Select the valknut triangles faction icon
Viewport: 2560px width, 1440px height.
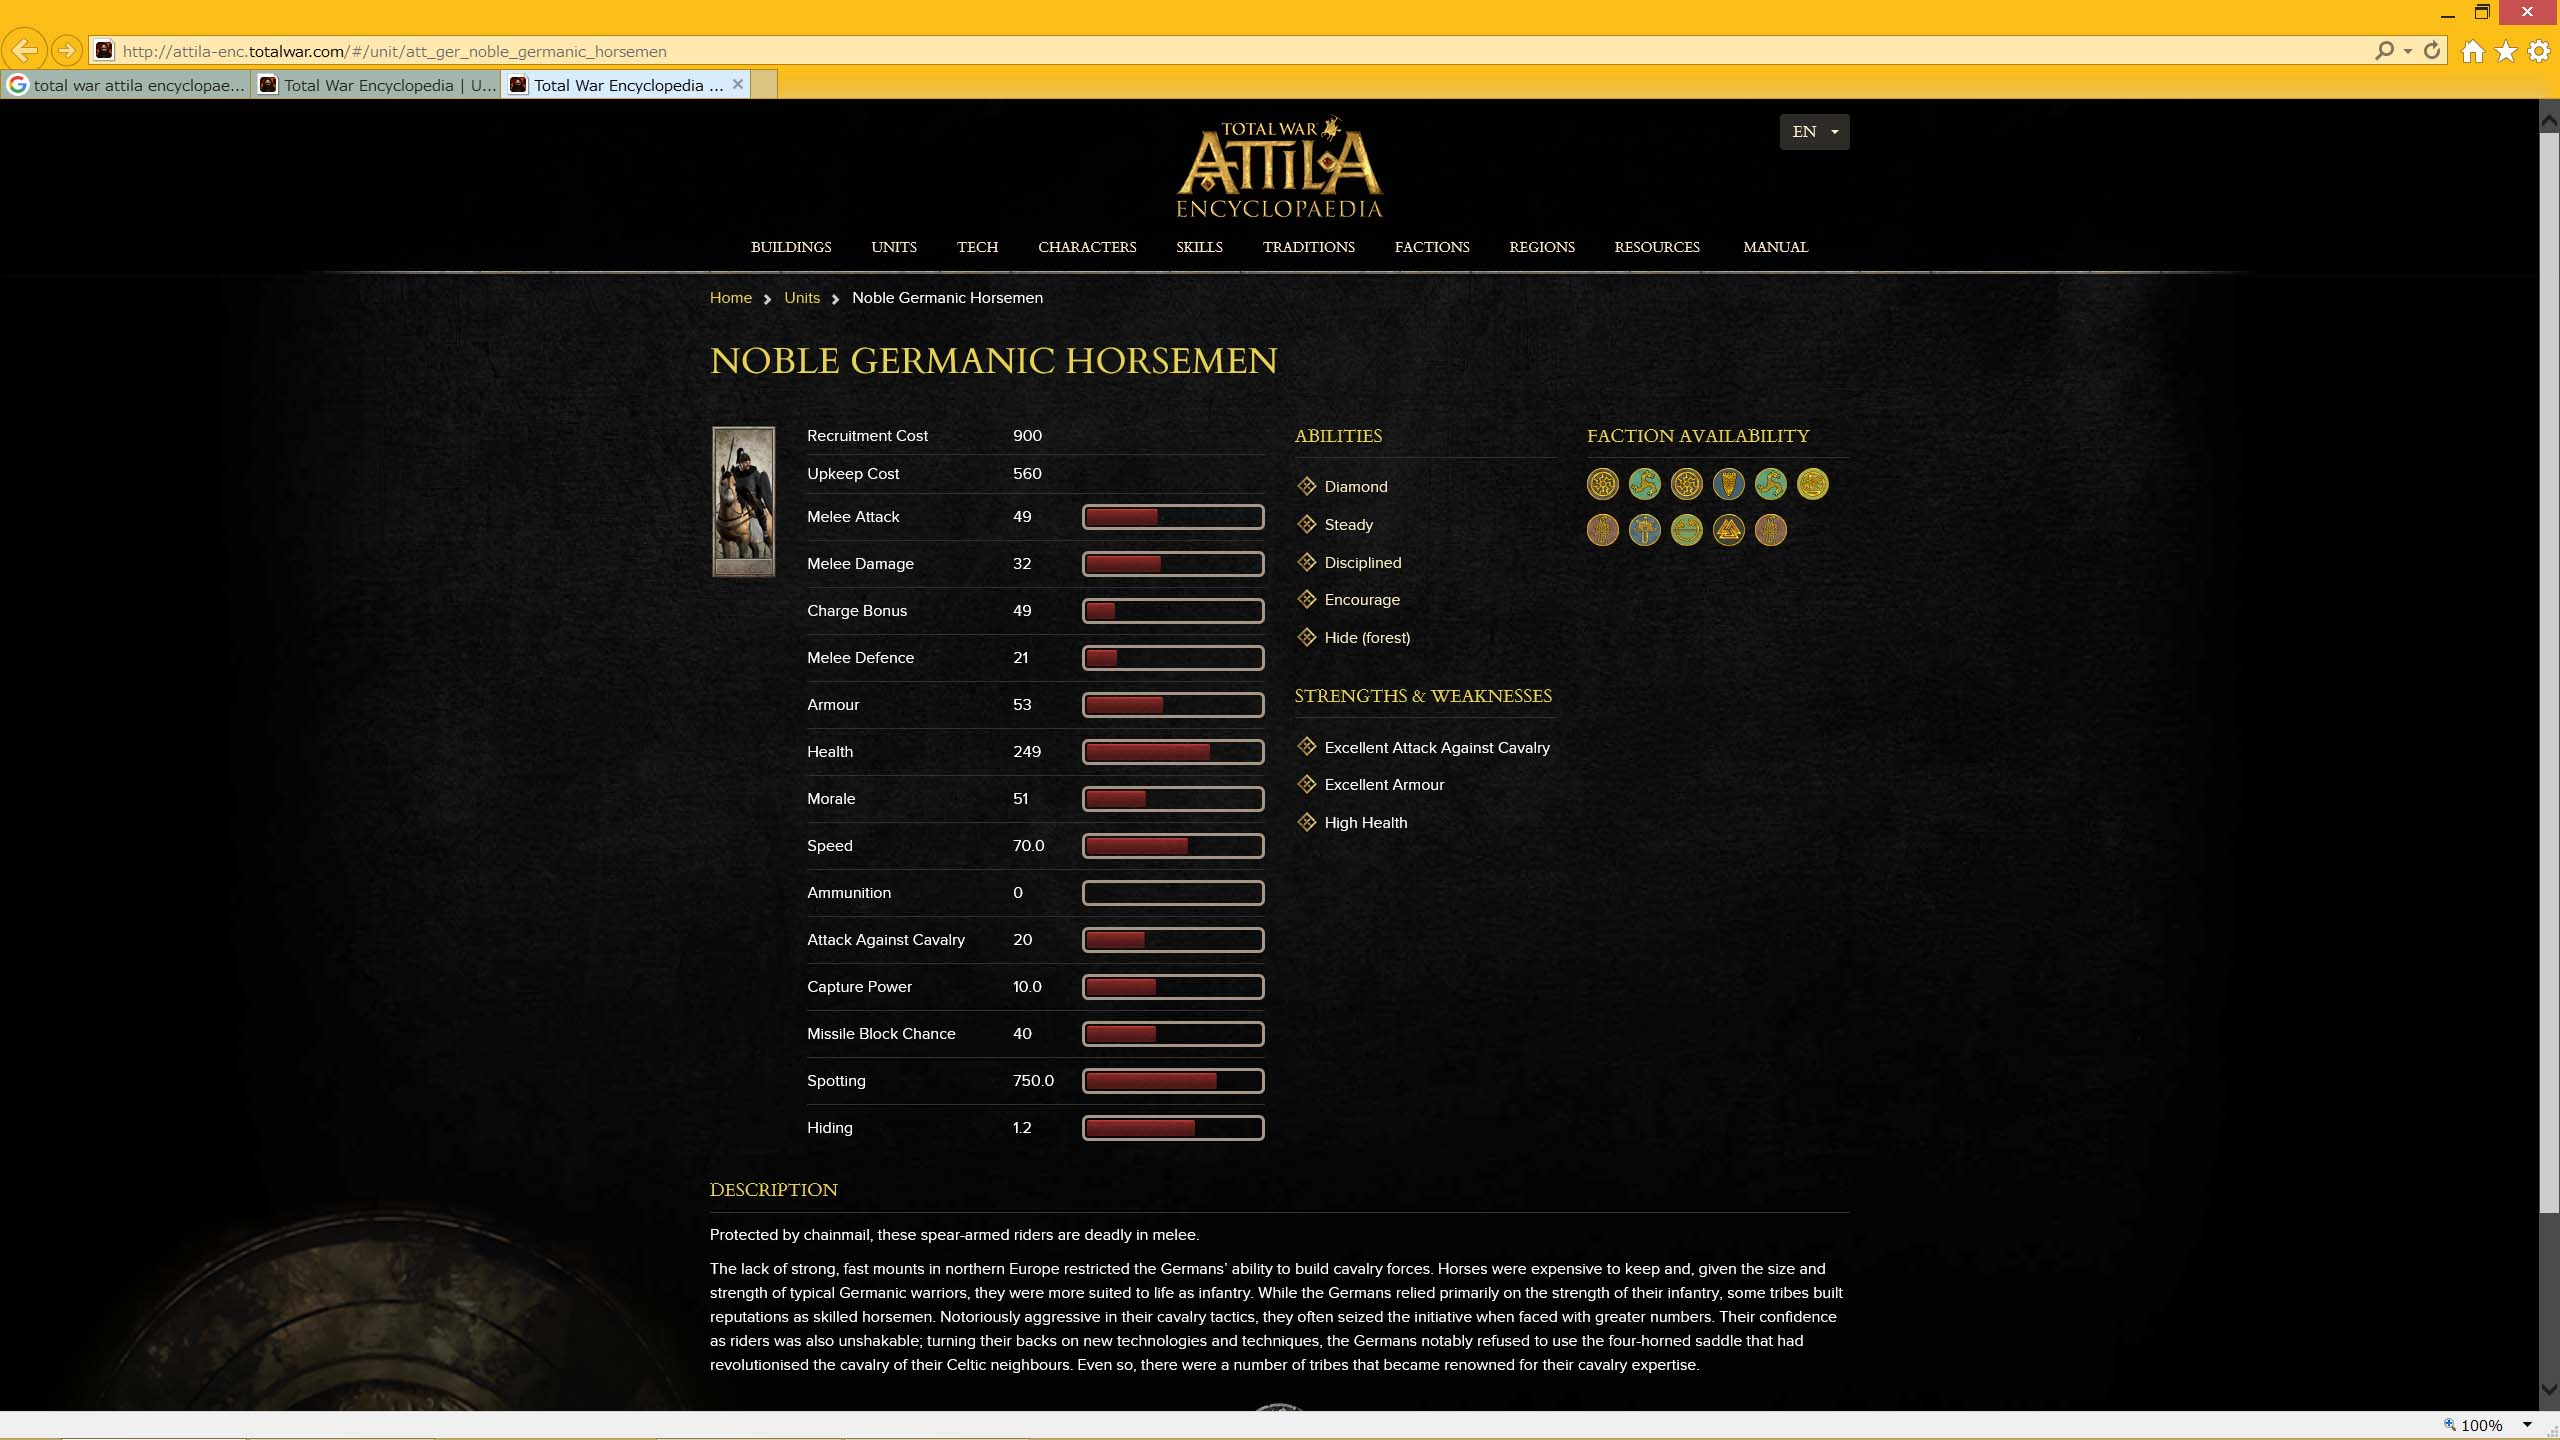tap(1728, 530)
